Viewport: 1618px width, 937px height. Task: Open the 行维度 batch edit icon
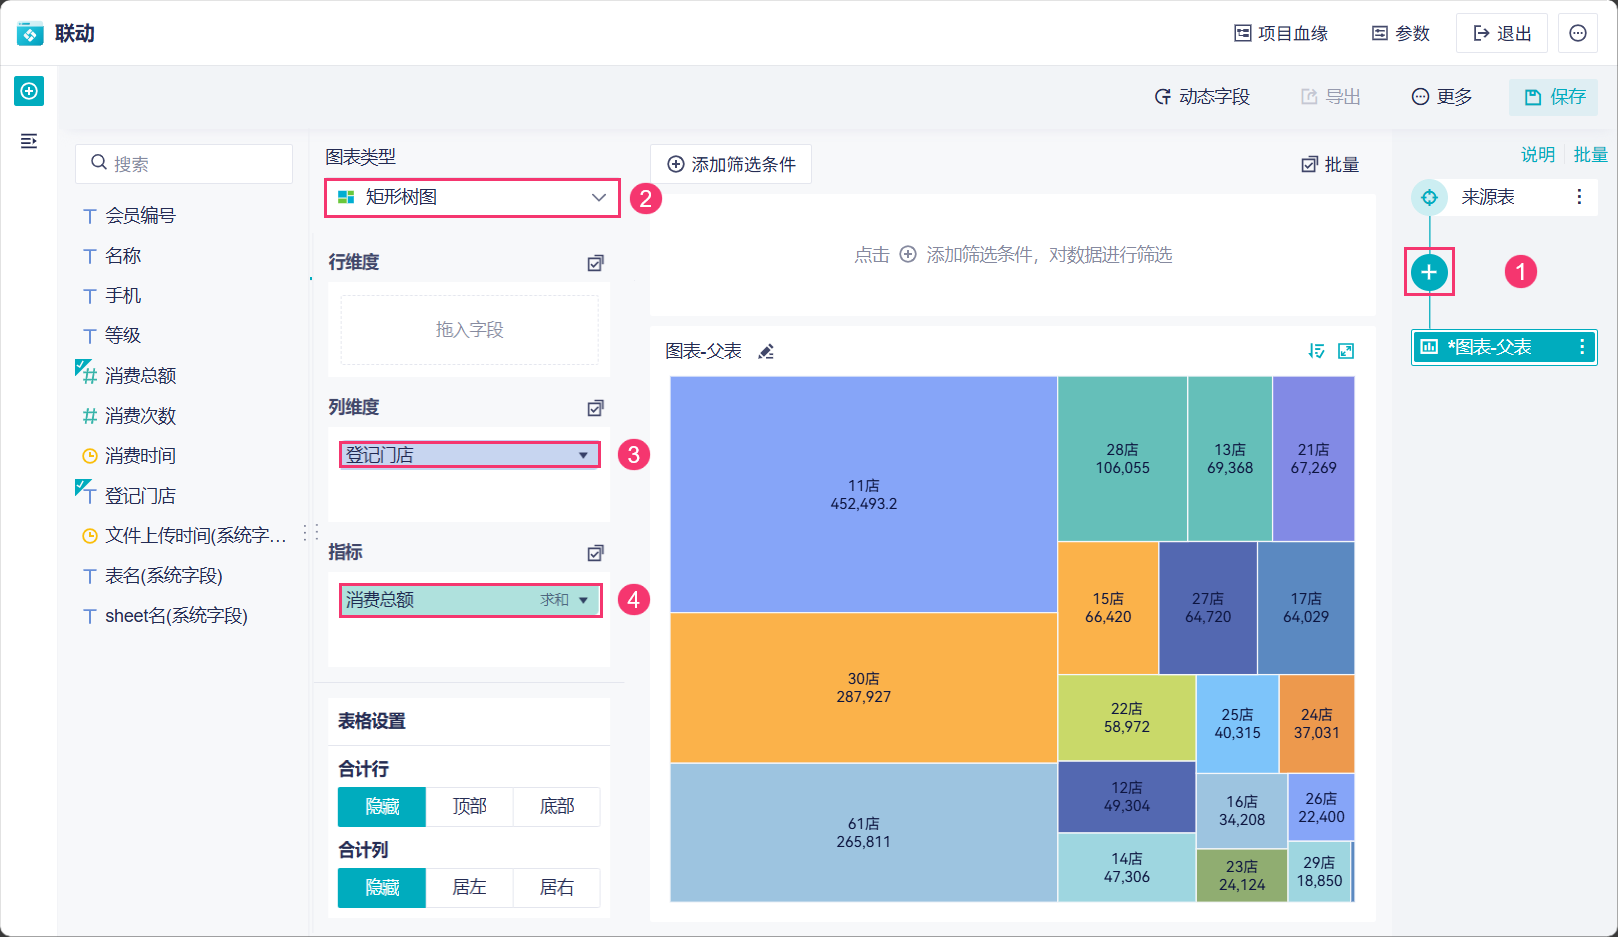point(595,263)
